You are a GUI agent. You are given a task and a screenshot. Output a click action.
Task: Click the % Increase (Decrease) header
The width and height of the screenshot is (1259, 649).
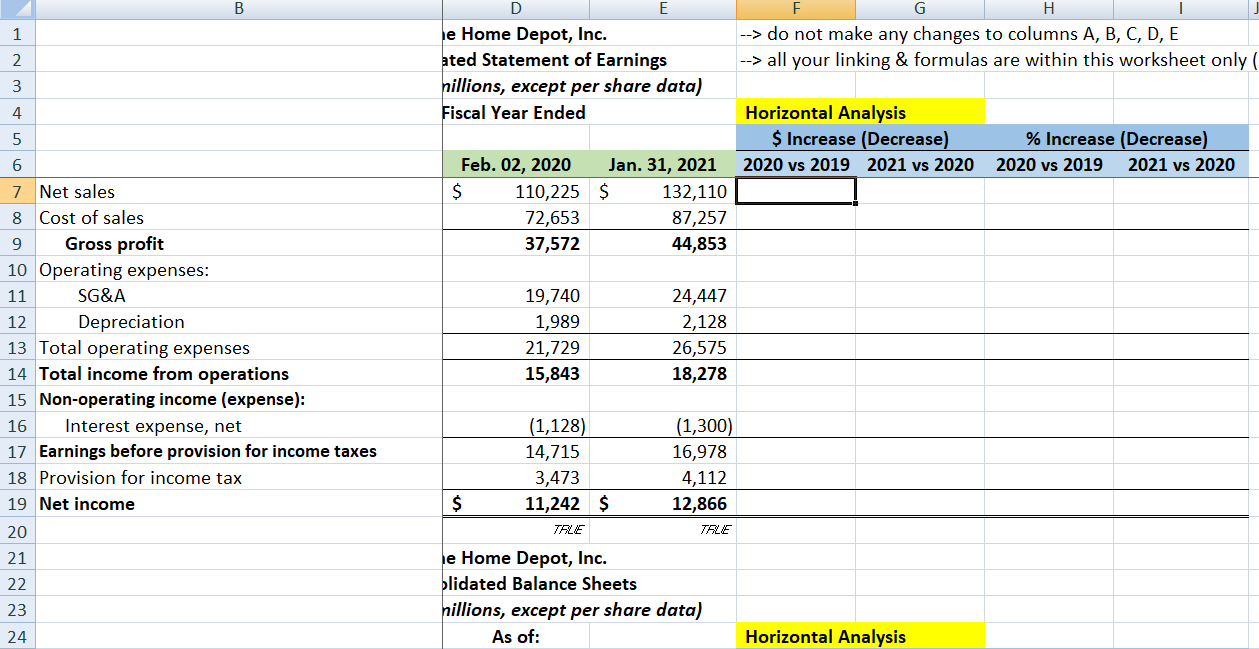[x=1113, y=138]
